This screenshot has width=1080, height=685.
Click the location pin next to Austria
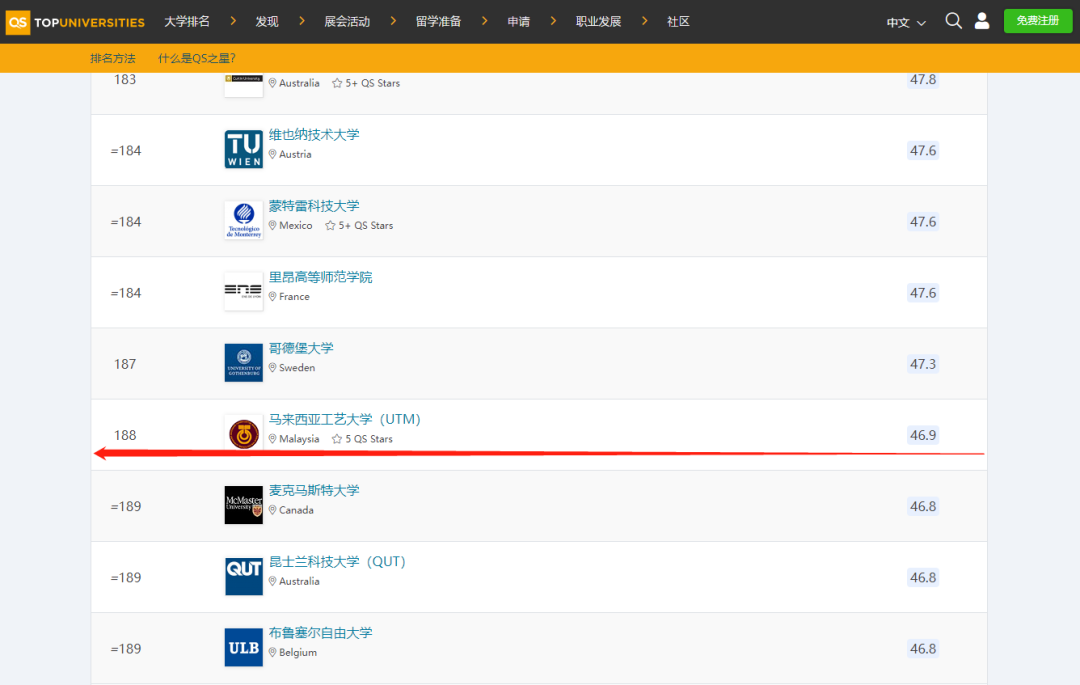pos(273,154)
